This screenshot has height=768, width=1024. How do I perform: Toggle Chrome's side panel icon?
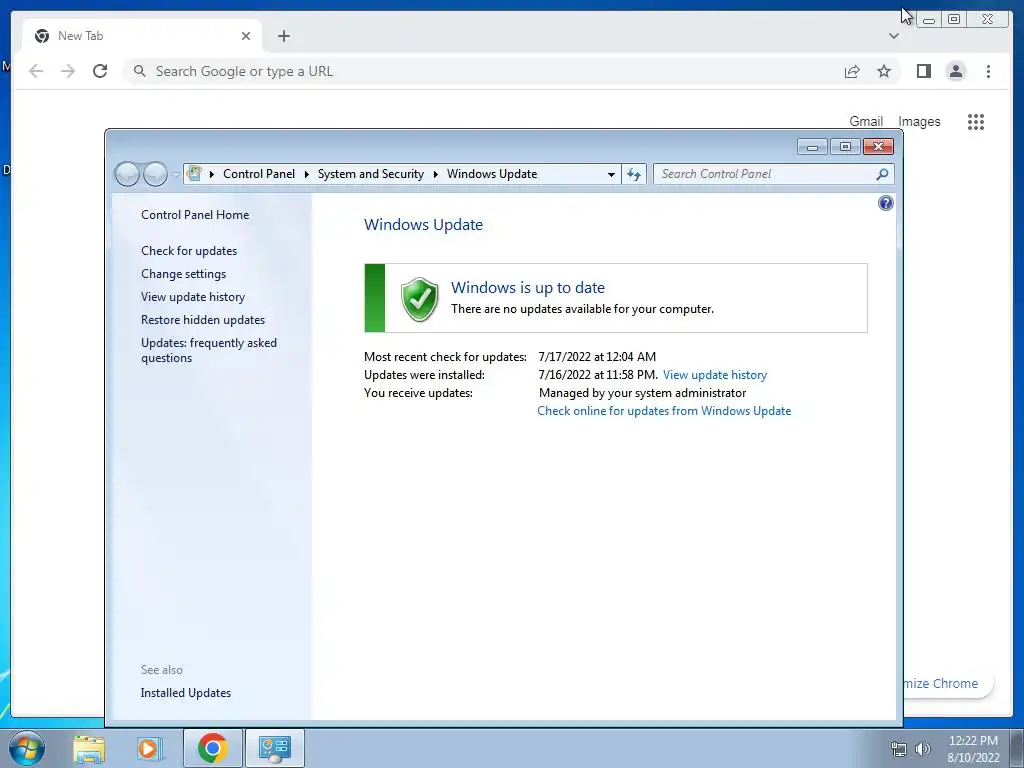pyautogui.click(x=923, y=71)
